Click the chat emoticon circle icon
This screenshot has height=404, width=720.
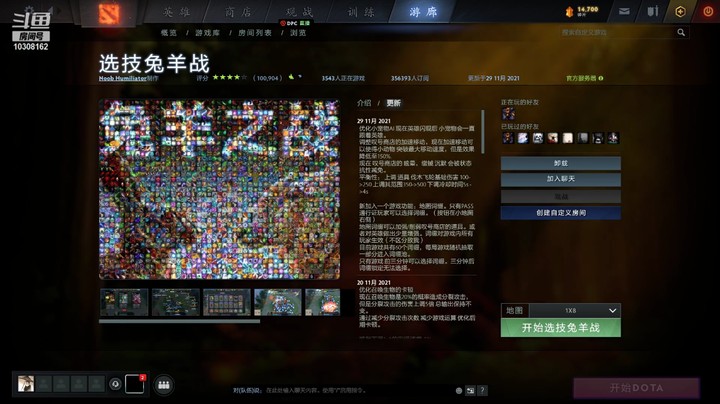459,391
